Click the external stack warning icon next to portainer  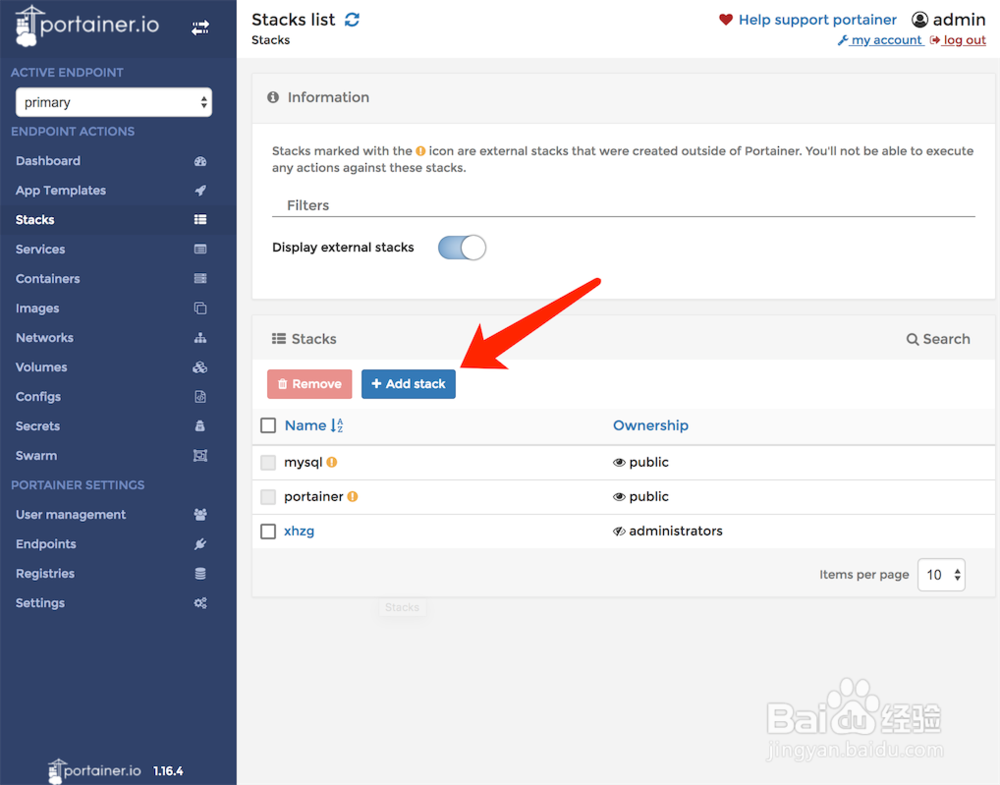point(353,497)
